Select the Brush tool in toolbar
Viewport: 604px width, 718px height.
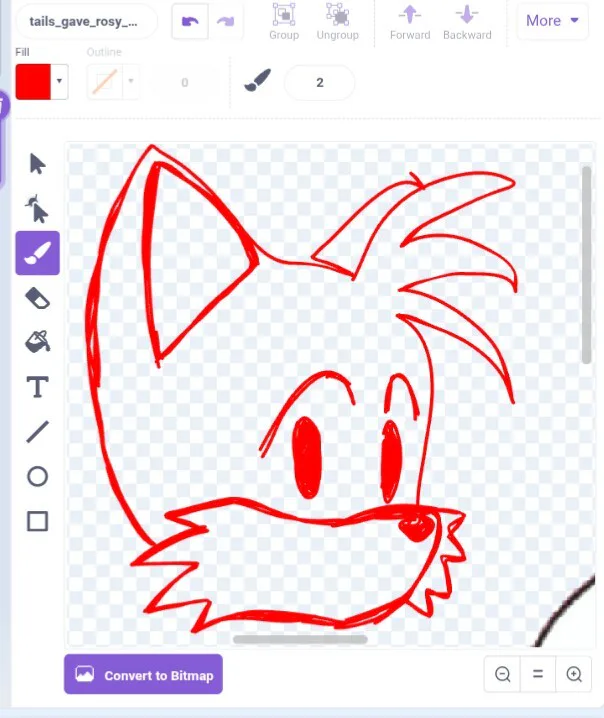tap(38, 253)
